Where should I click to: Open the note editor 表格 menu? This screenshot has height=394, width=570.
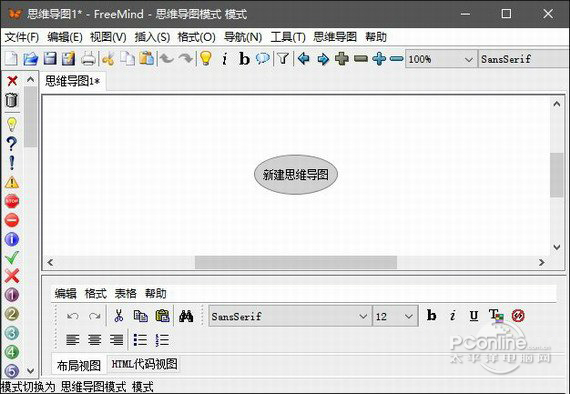[125, 293]
